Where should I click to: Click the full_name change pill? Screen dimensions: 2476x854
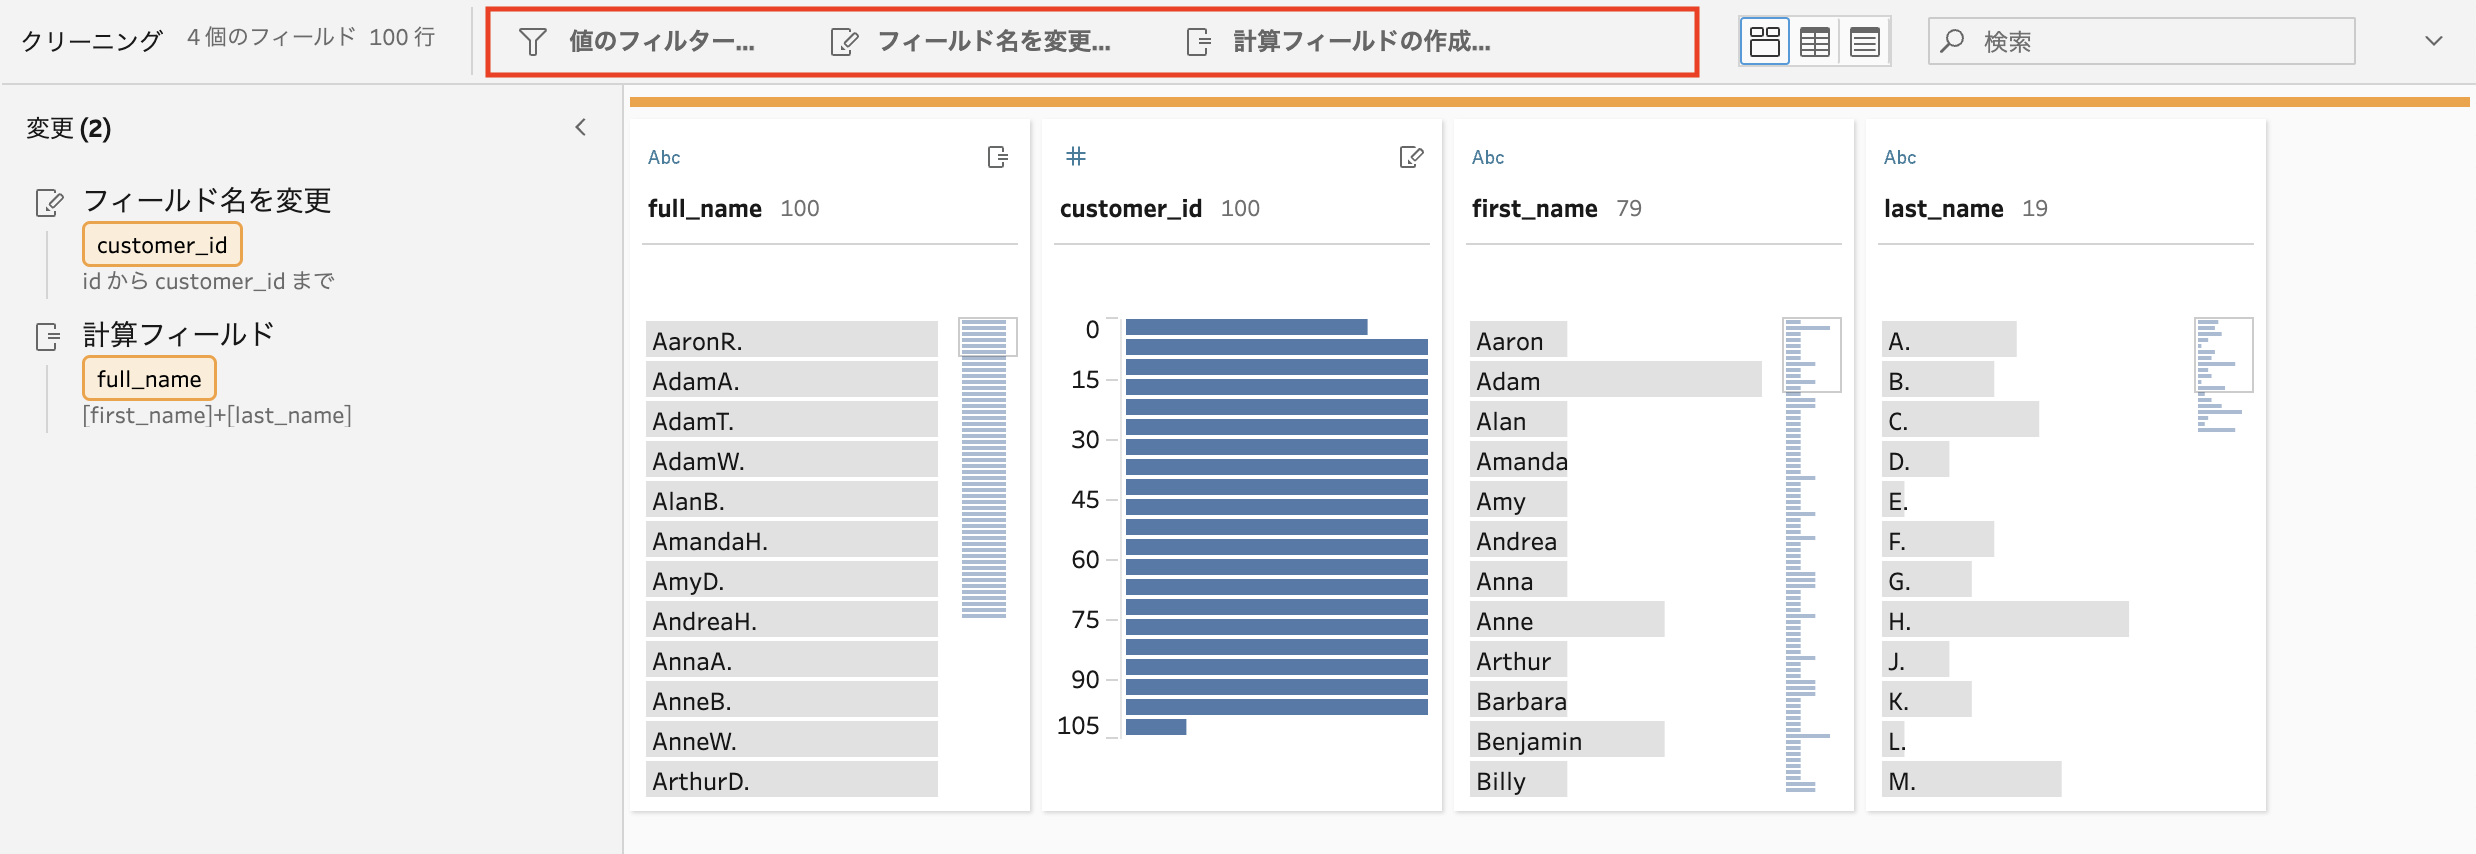click(149, 379)
